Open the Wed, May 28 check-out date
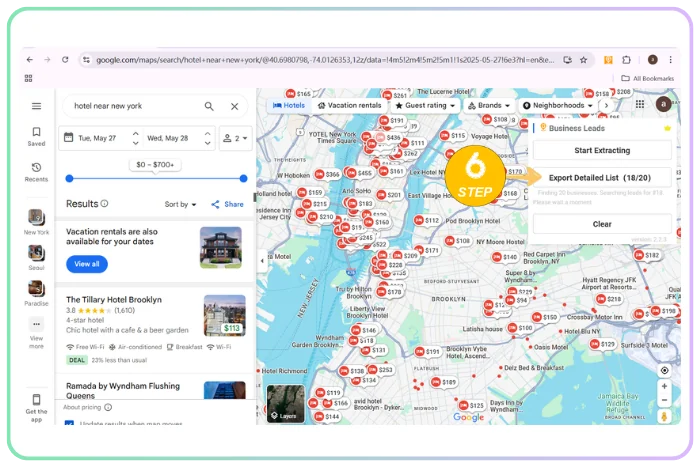The height and width of the screenshot is (471, 700). pos(168,138)
